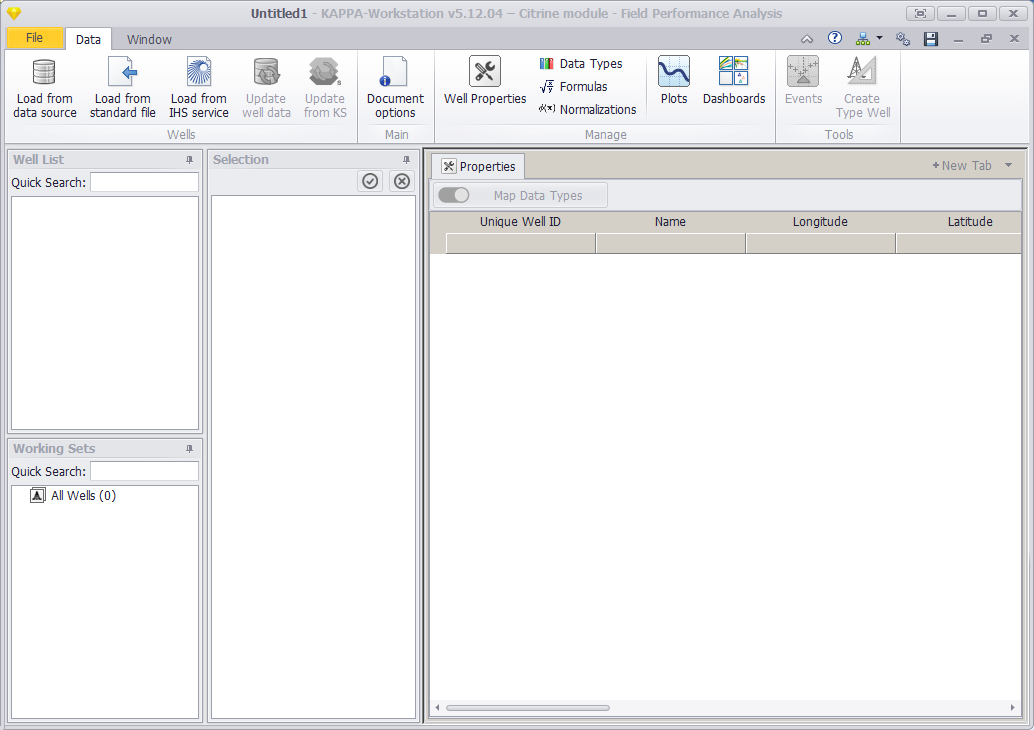
Task: Open the network icon dropdown arrow
Action: pos(879,38)
